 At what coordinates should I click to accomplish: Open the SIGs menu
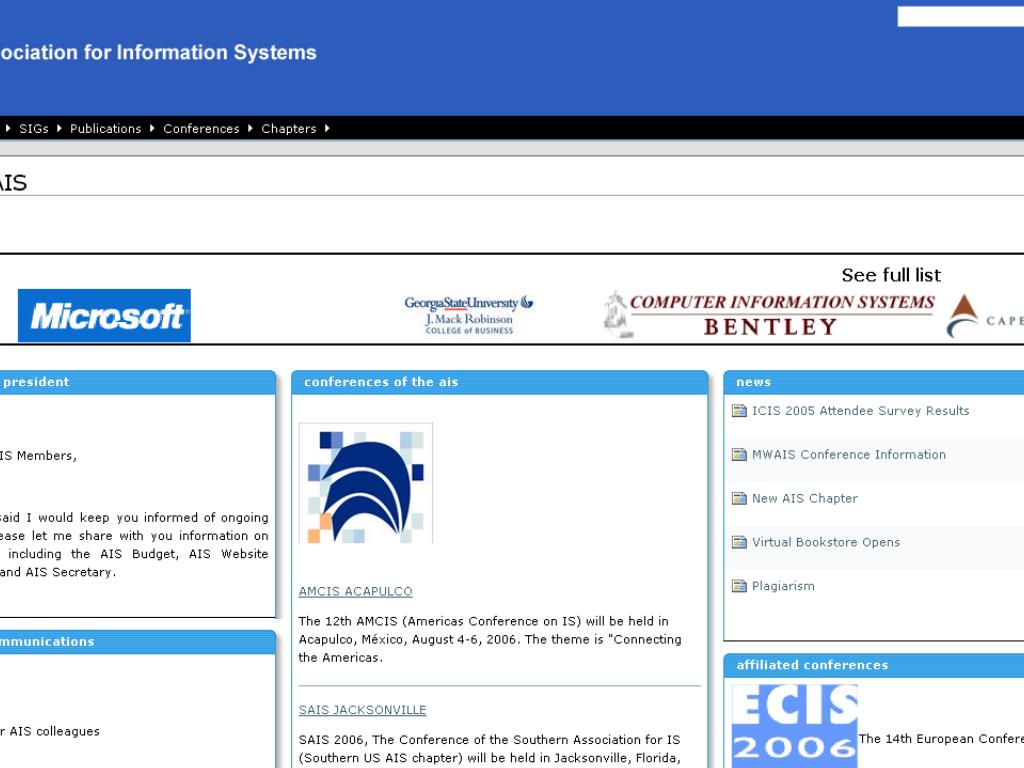click(33, 129)
